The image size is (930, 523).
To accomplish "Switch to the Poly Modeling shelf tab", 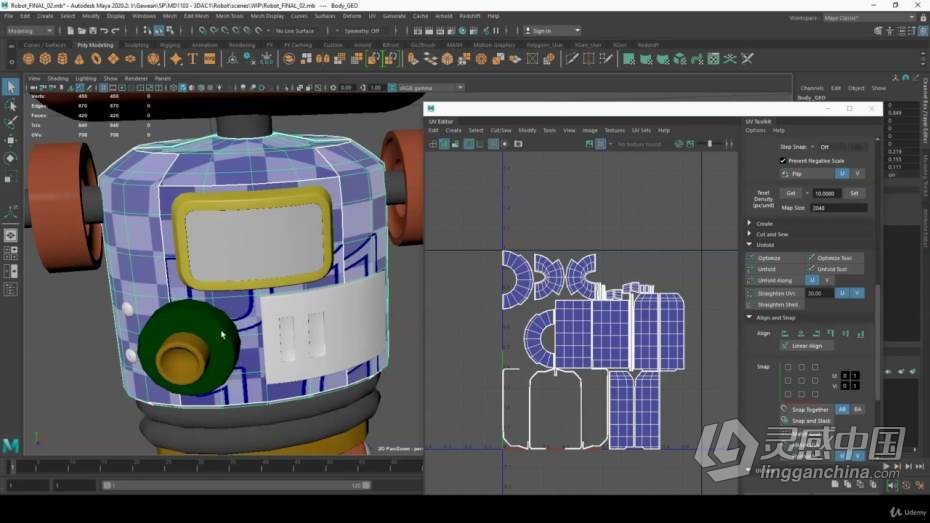I will coord(95,45).
